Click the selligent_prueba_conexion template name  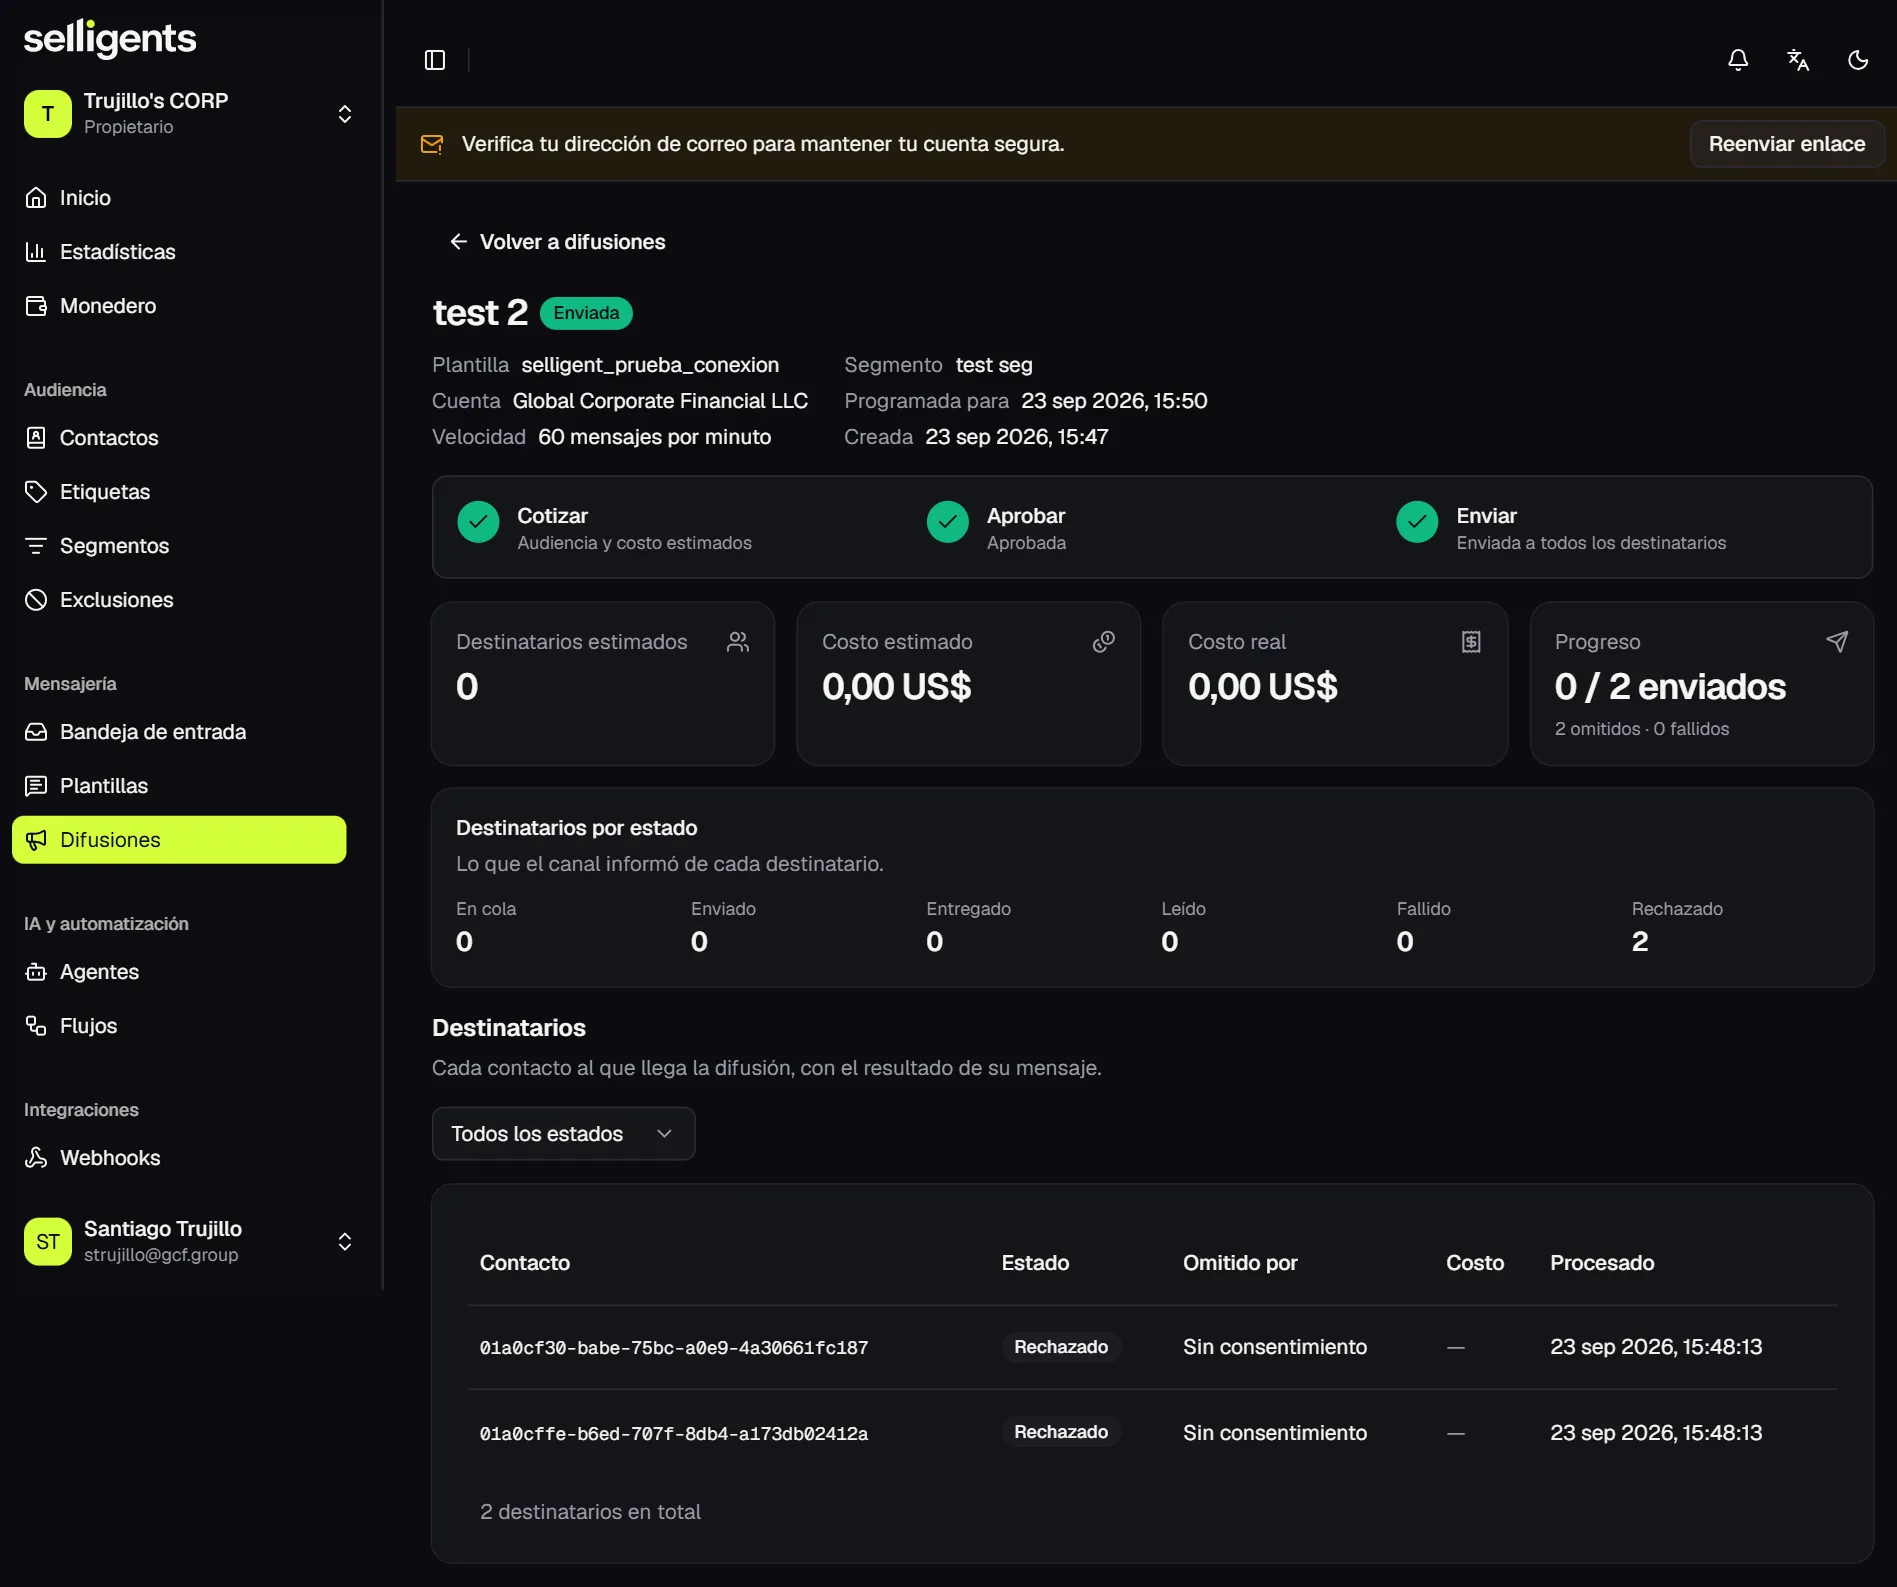650,365
